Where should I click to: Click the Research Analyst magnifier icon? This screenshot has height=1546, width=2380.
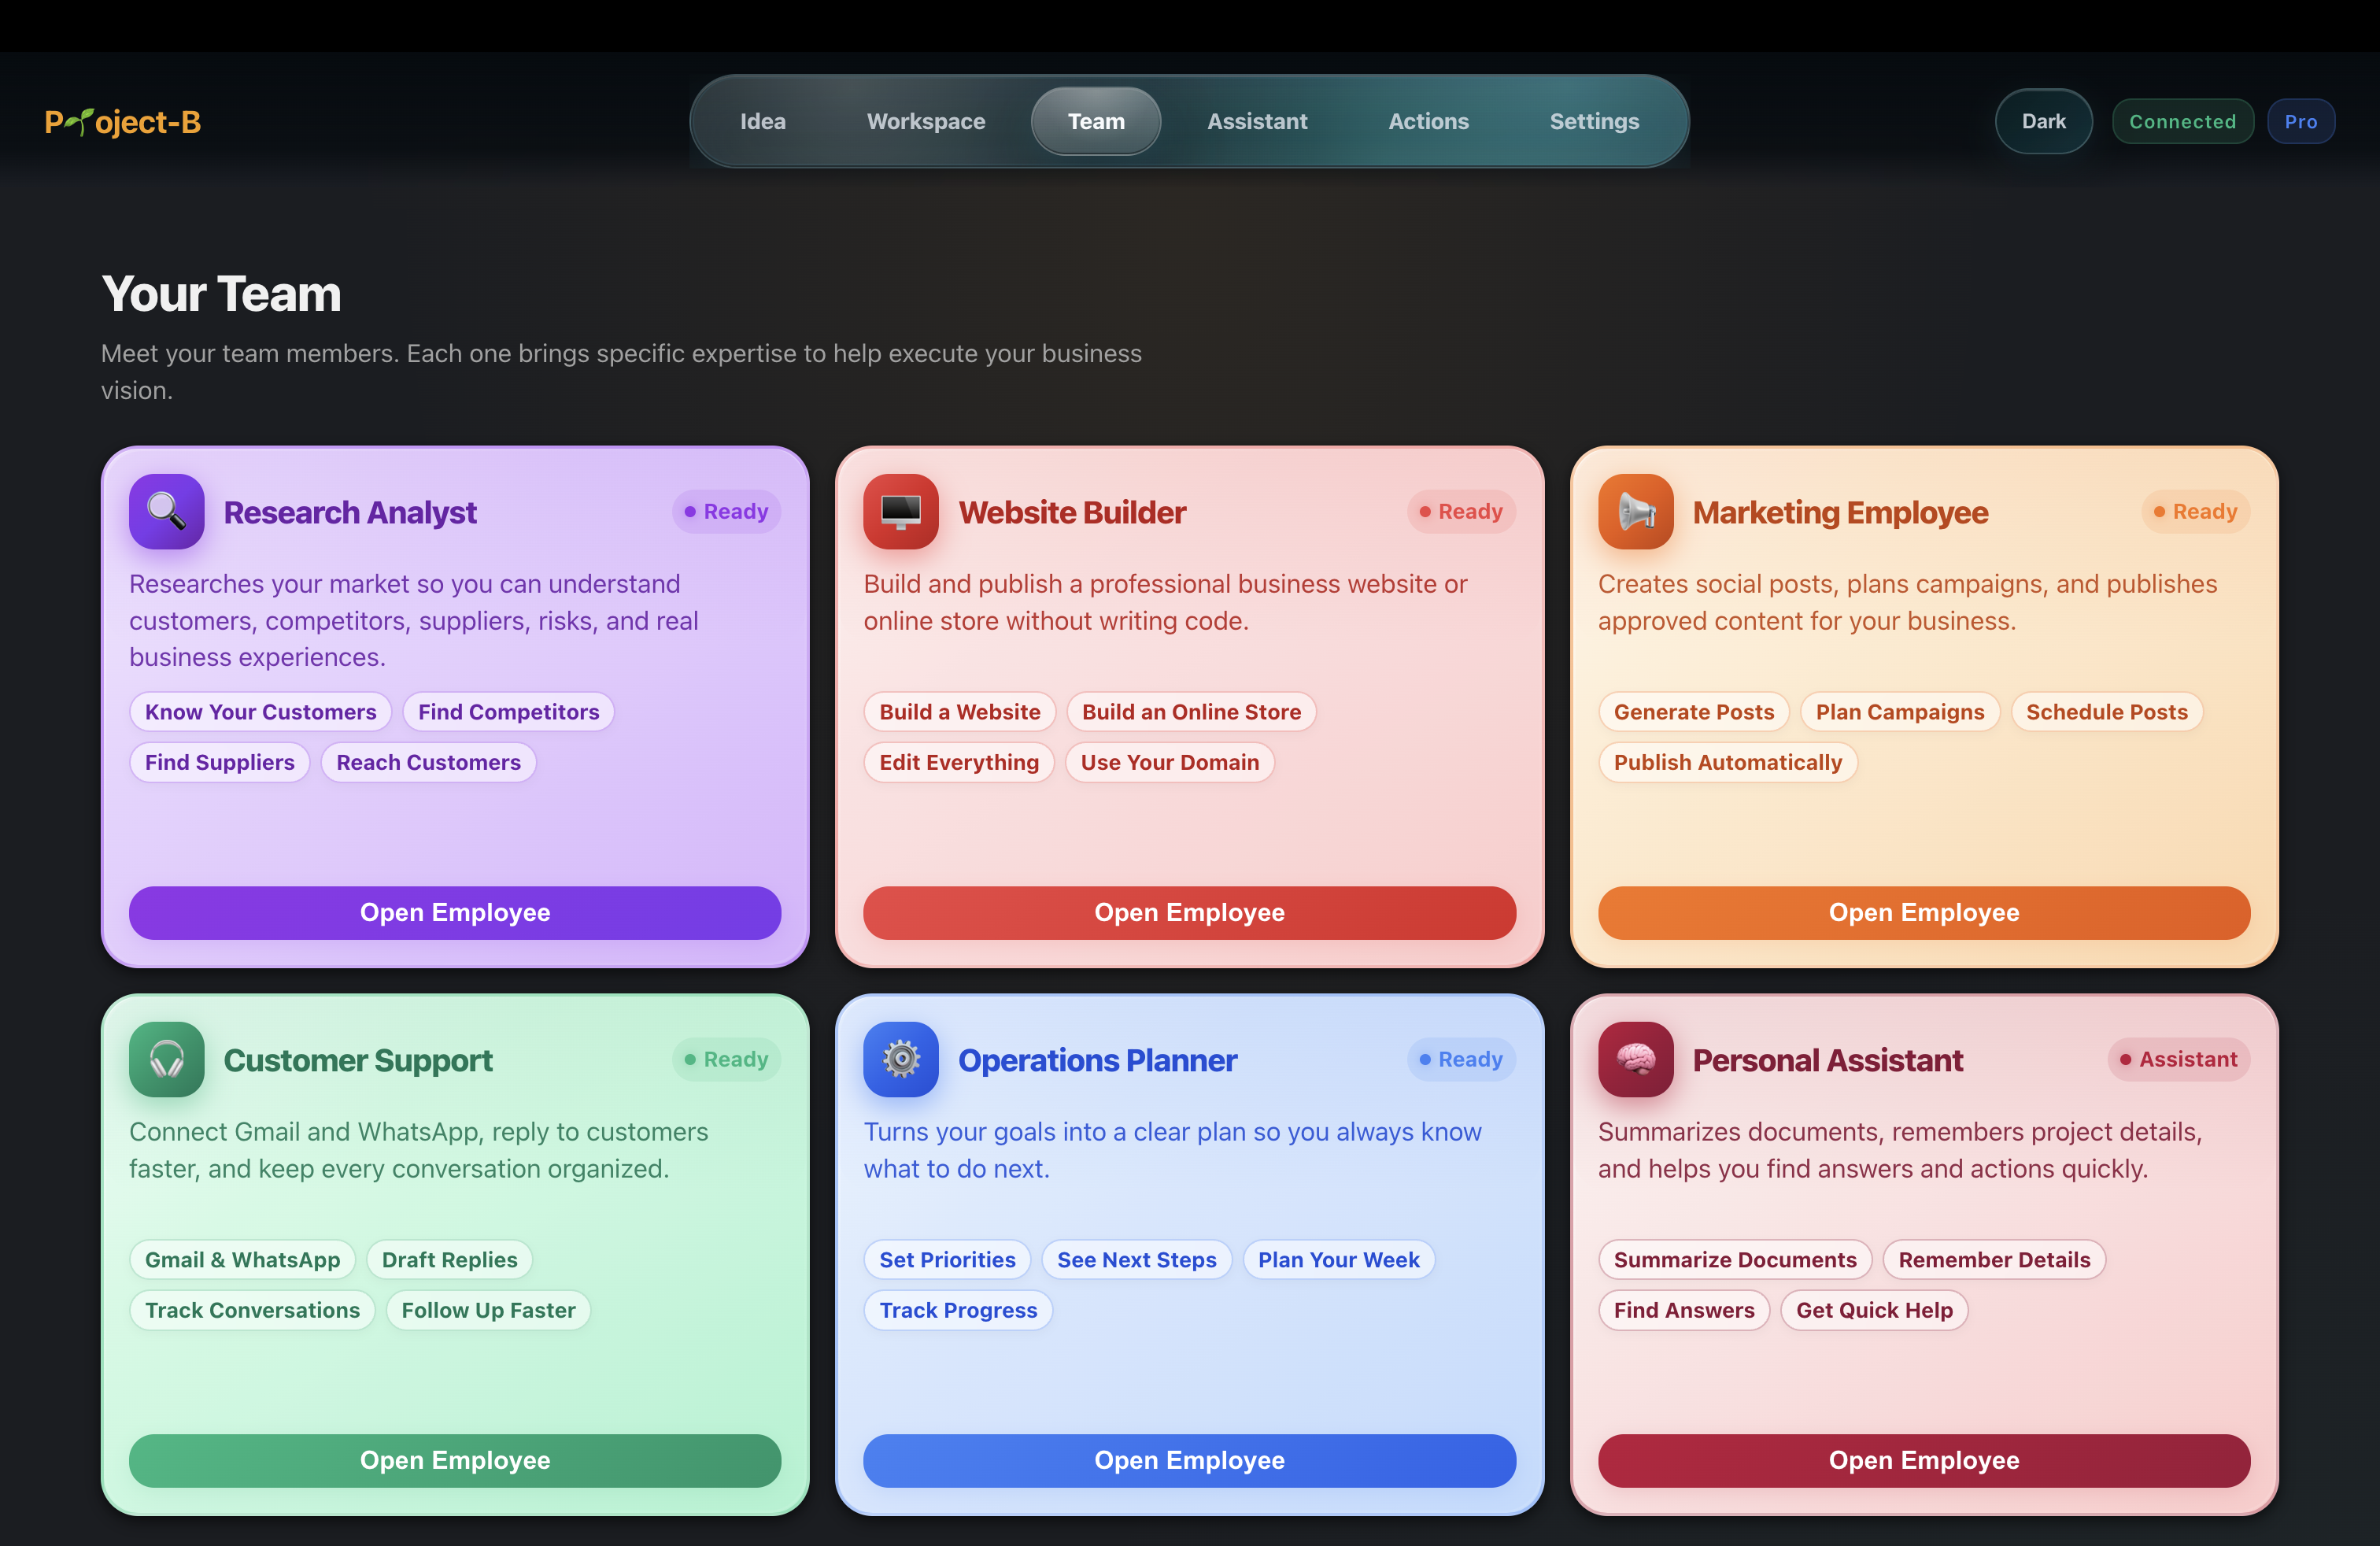(x=166, y=511)
